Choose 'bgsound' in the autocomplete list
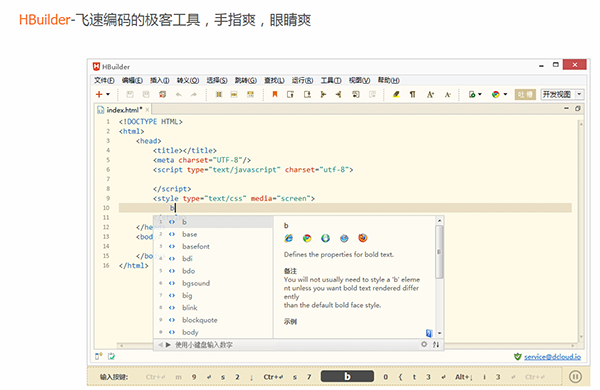Image resolution: width=600 pixels, height=390 pixels. [x=214, y=283]
